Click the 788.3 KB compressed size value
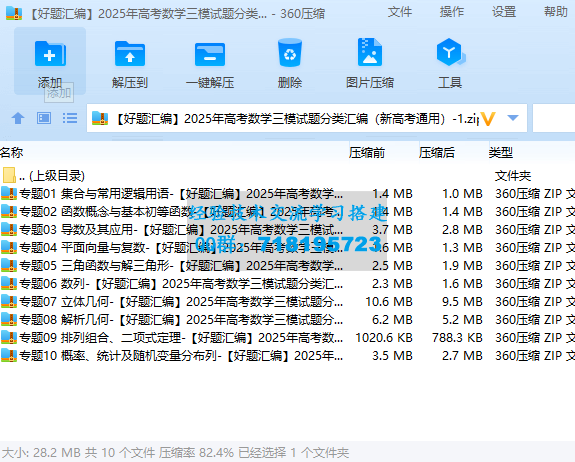Viewport: 575px width, 462px height. (x=457, y=337)
